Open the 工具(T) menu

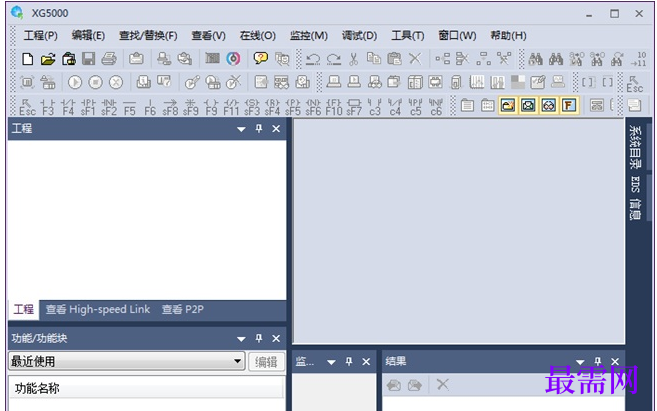coord(408,36)
